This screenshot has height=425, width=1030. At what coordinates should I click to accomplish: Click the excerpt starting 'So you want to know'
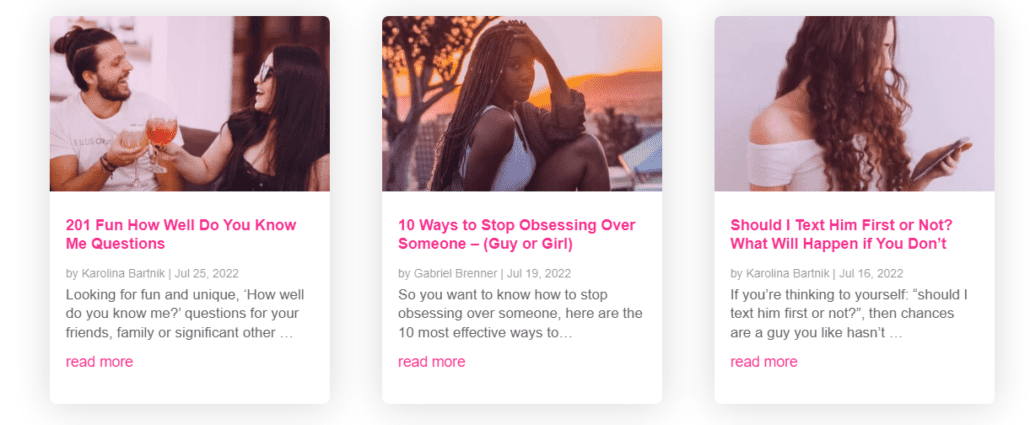(520, 313)
